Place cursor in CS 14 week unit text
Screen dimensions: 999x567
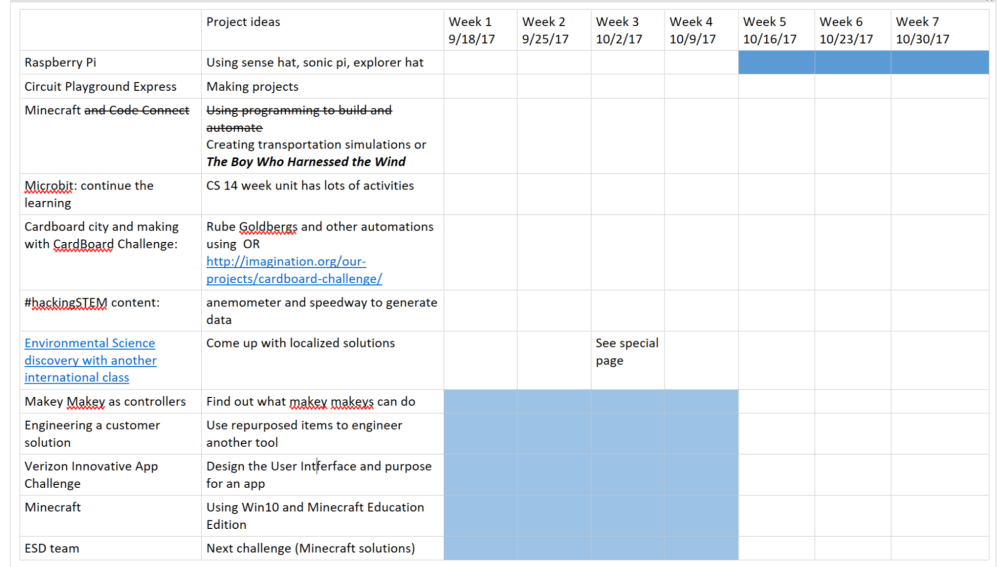pyautogui.click(x=310, y=186)
